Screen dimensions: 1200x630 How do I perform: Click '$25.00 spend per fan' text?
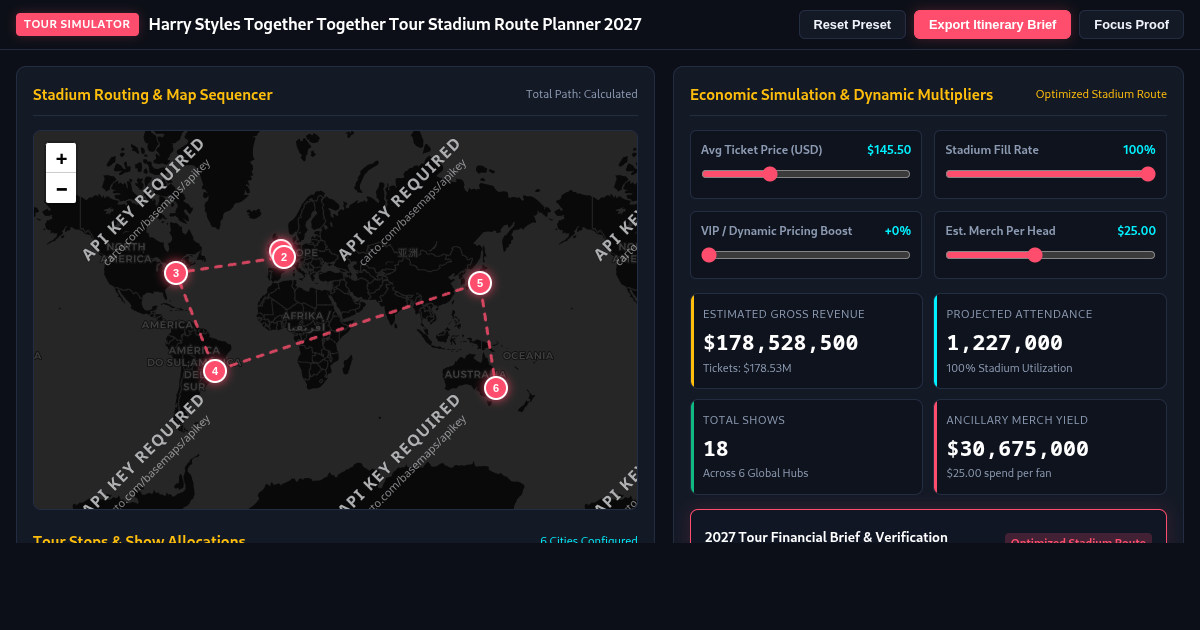(999, 473)
